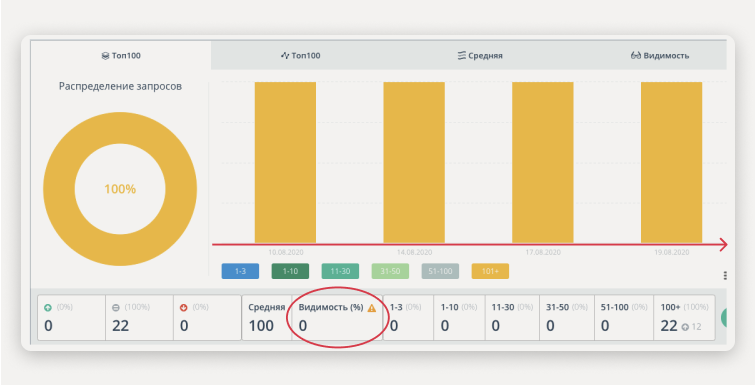Image resolution: width=756 pixels, height=385 pixels.
Task: Toggle the 51-100 legend filter
Action: pos(440,271)
